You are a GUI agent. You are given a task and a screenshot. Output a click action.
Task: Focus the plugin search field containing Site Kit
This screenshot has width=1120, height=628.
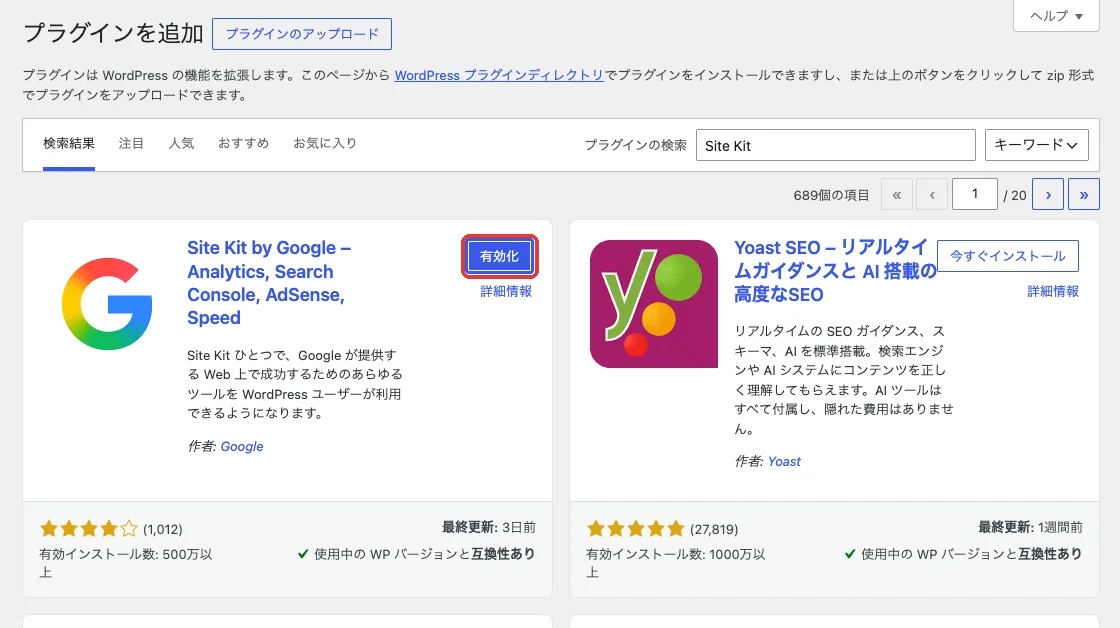(x=836, y=145)
